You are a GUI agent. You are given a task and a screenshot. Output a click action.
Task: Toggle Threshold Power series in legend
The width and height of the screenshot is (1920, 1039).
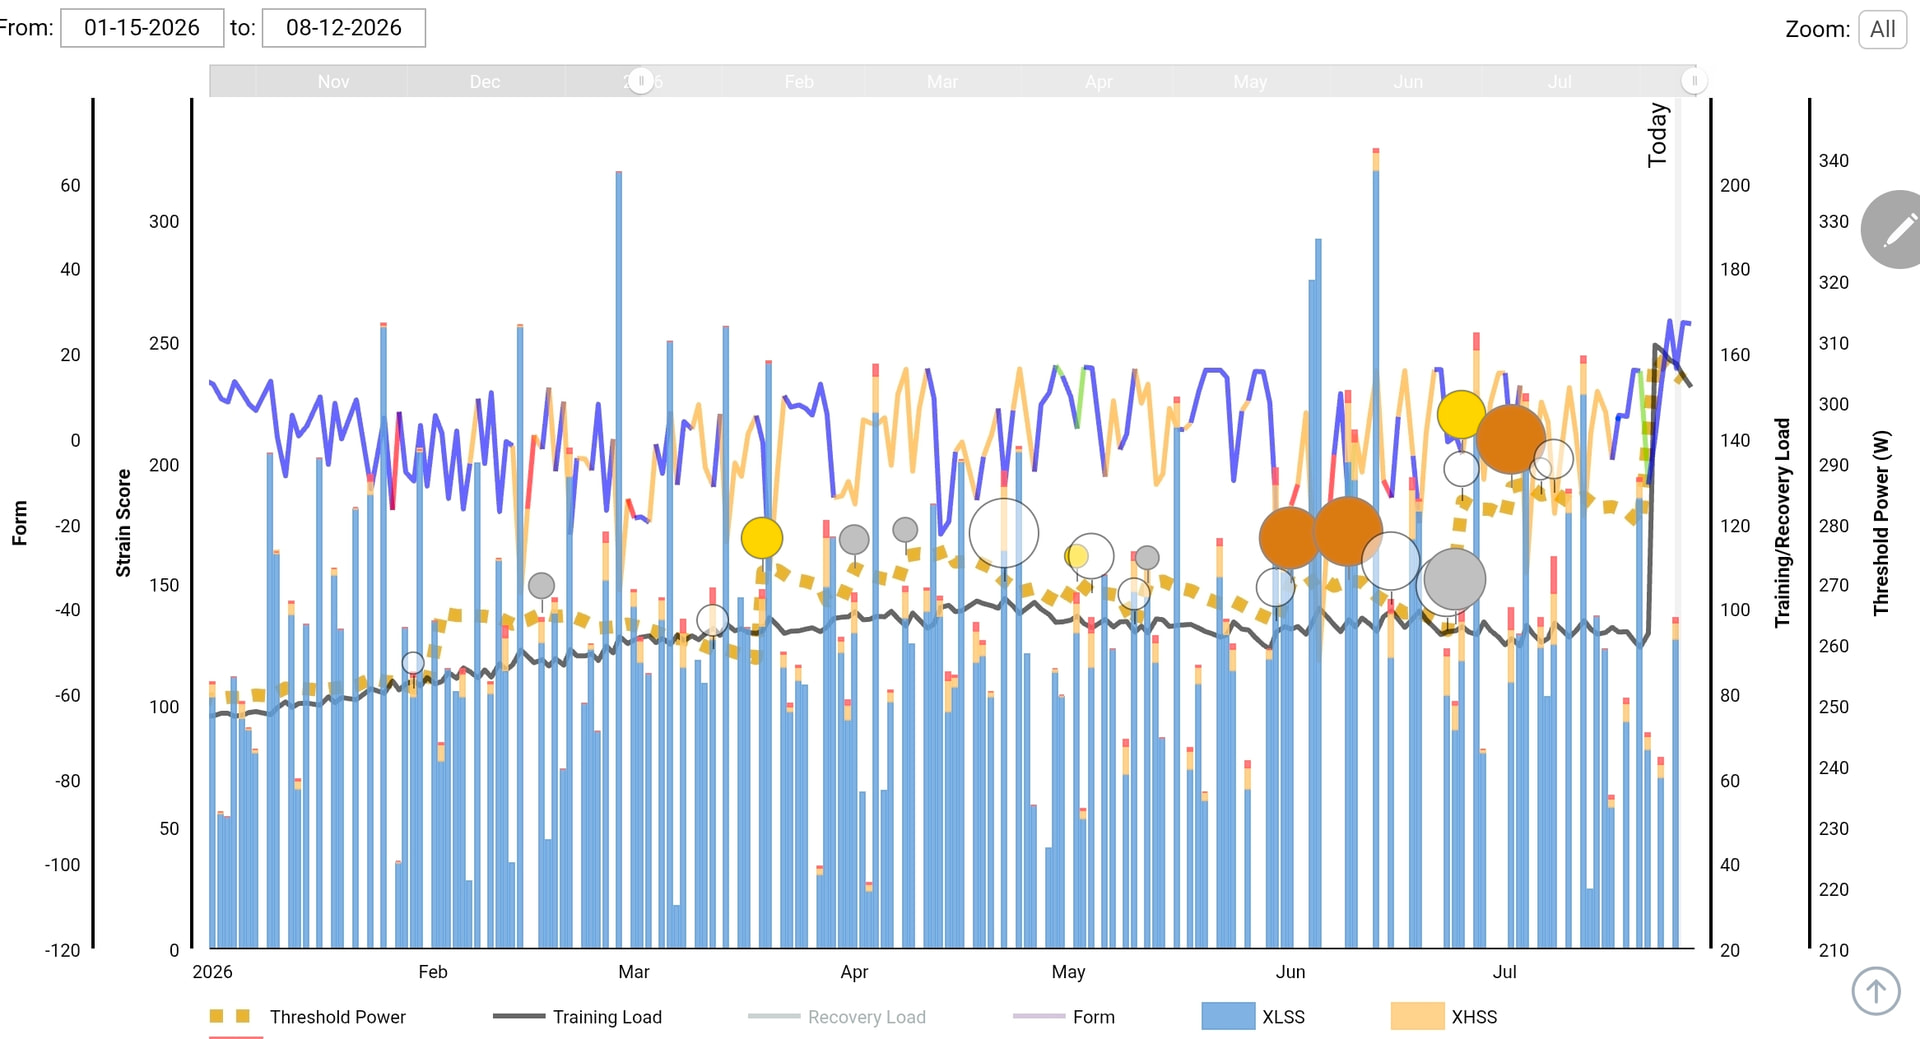pos(308,1017)
